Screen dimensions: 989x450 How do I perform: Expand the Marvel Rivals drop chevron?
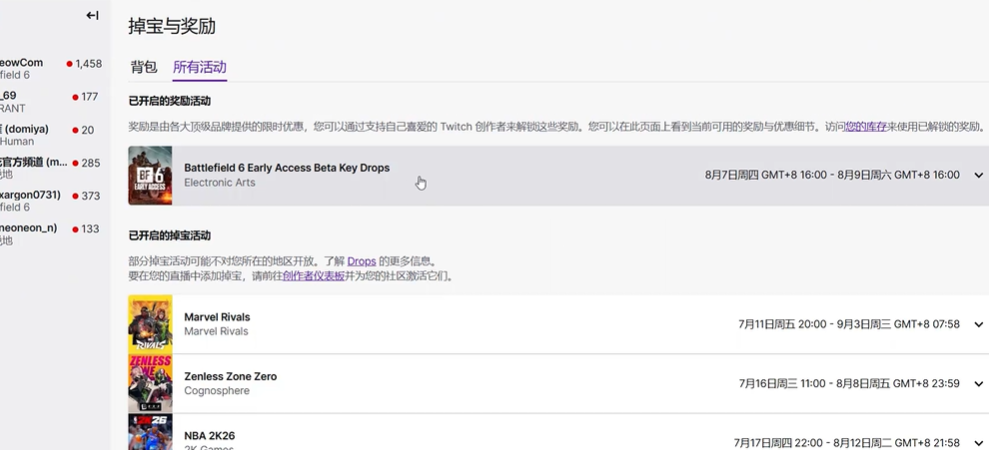(x=978, y=324)
